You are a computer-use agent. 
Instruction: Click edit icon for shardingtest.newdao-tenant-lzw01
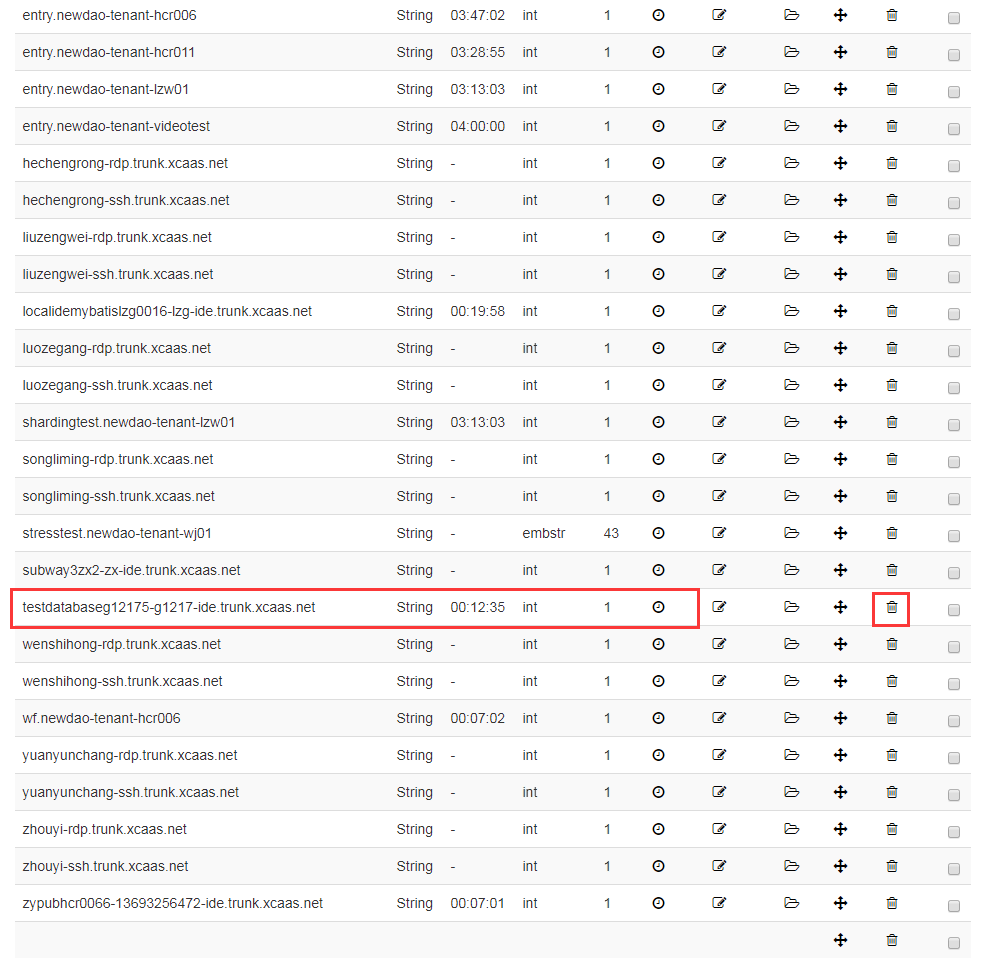click(x=718, y=422)
